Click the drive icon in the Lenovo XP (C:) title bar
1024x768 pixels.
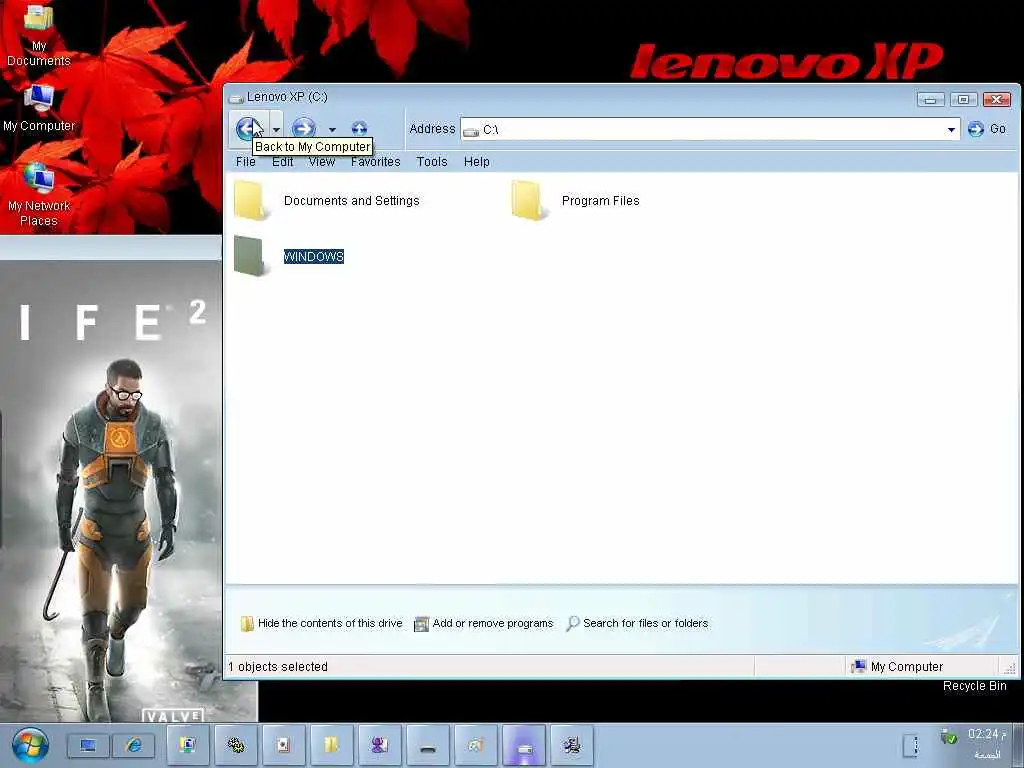point(236,98)
